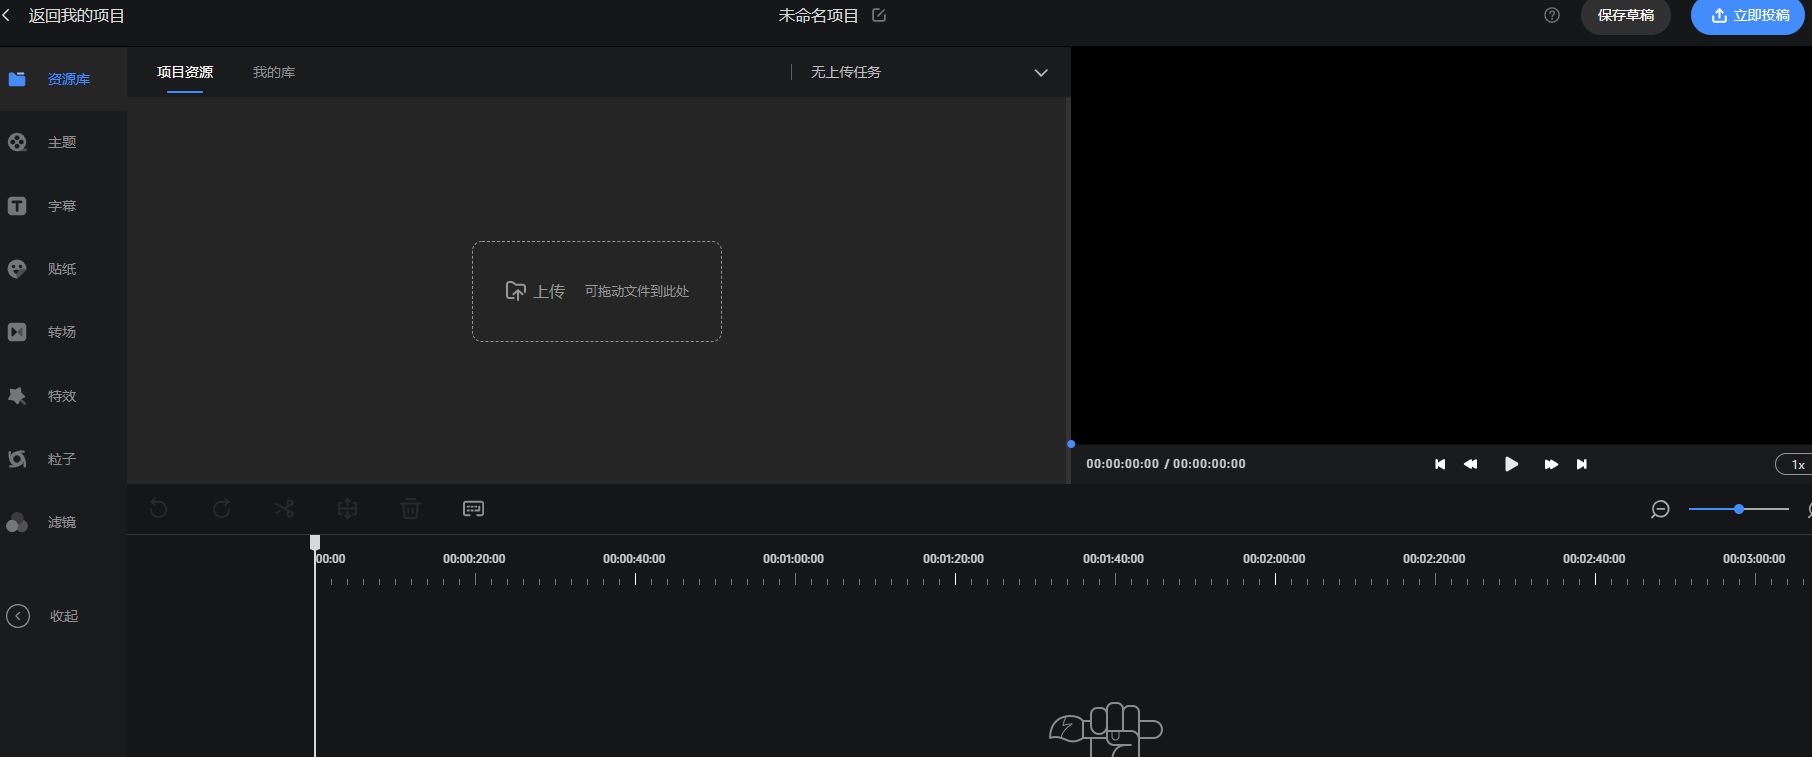1812x757 pixels.
Task: Open the 粒子 sidebar section
Action: (x=63, y=459)
